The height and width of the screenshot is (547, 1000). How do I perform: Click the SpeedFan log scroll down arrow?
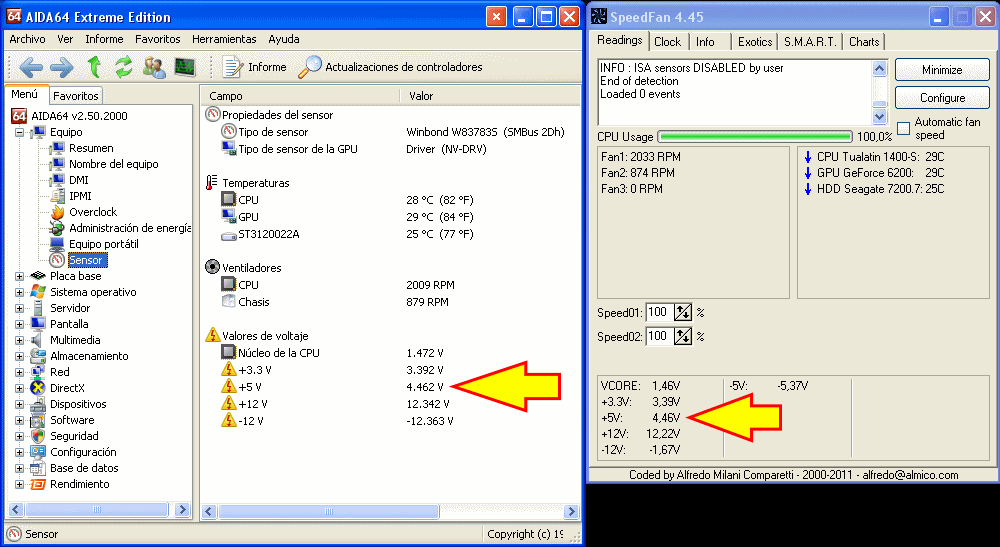pos(879,116)
